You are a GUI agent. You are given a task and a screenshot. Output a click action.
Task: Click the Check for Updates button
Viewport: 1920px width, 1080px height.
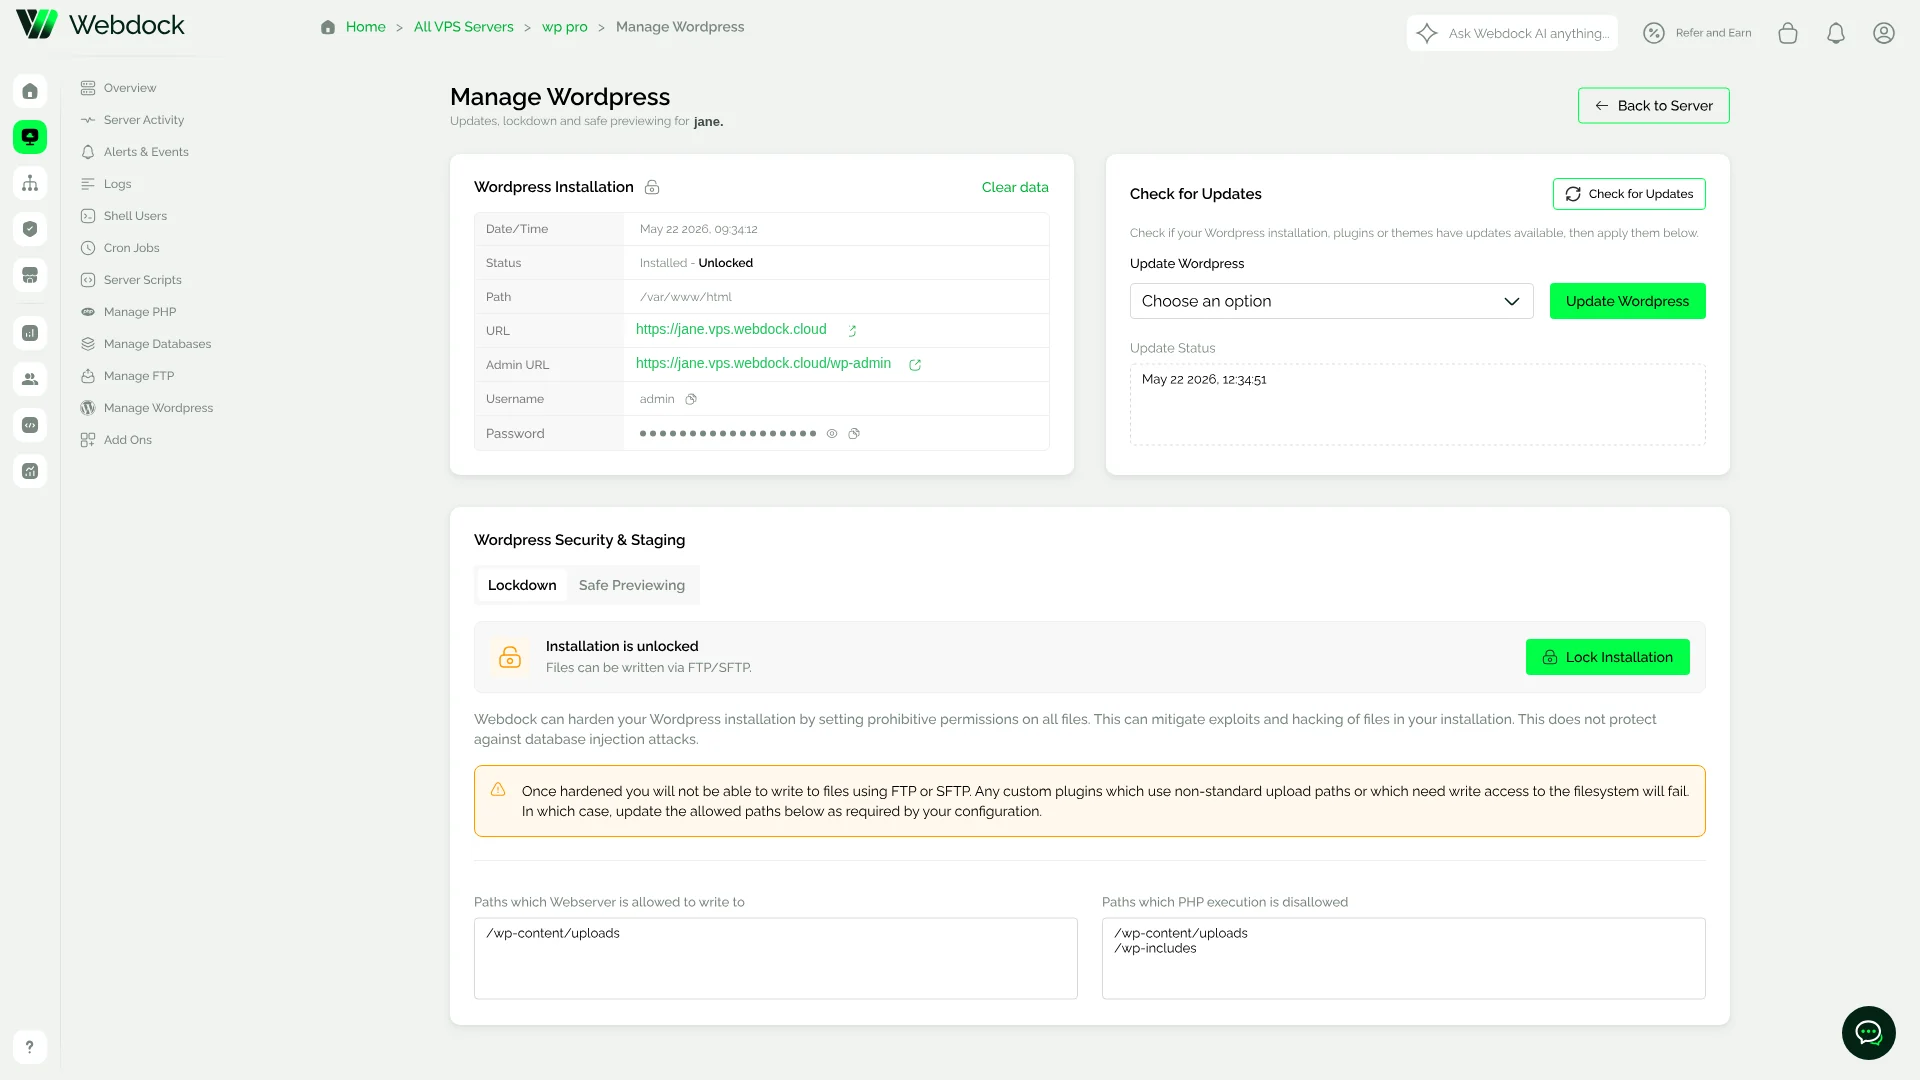1628,194
